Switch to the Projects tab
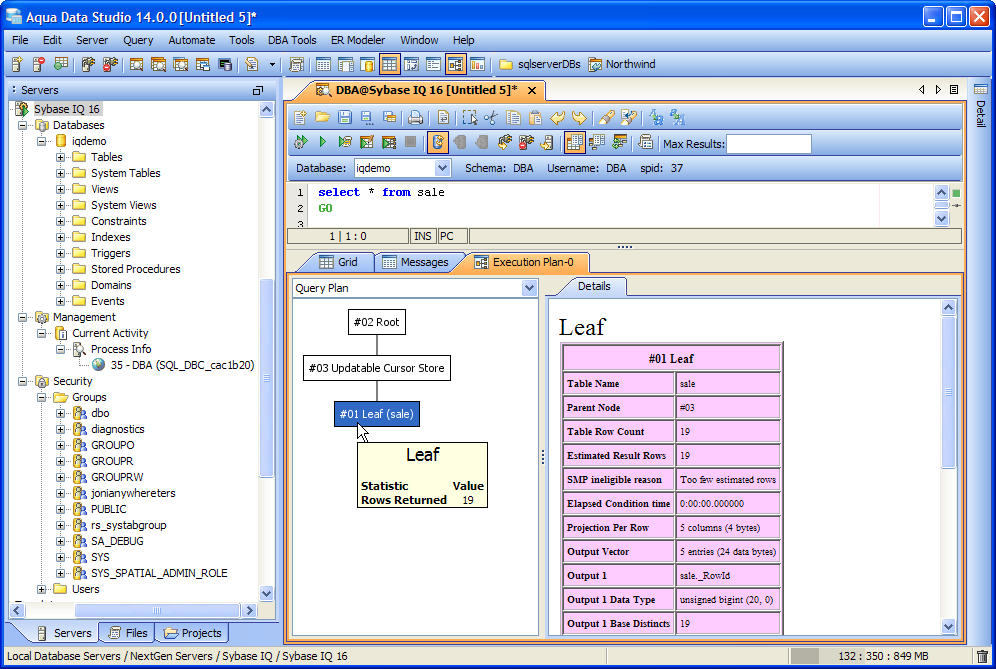Image resolution: width=996 pixels, height=669 pixels. click(193, 633)
